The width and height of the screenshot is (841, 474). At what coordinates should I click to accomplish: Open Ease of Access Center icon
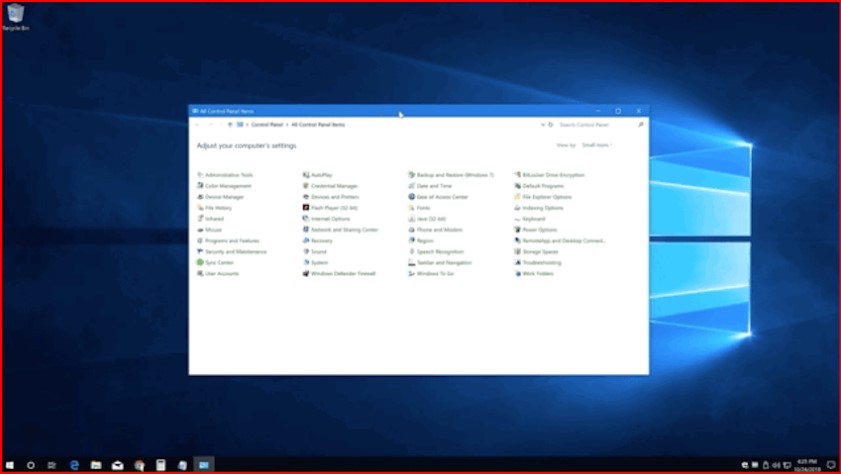(411, 197)
